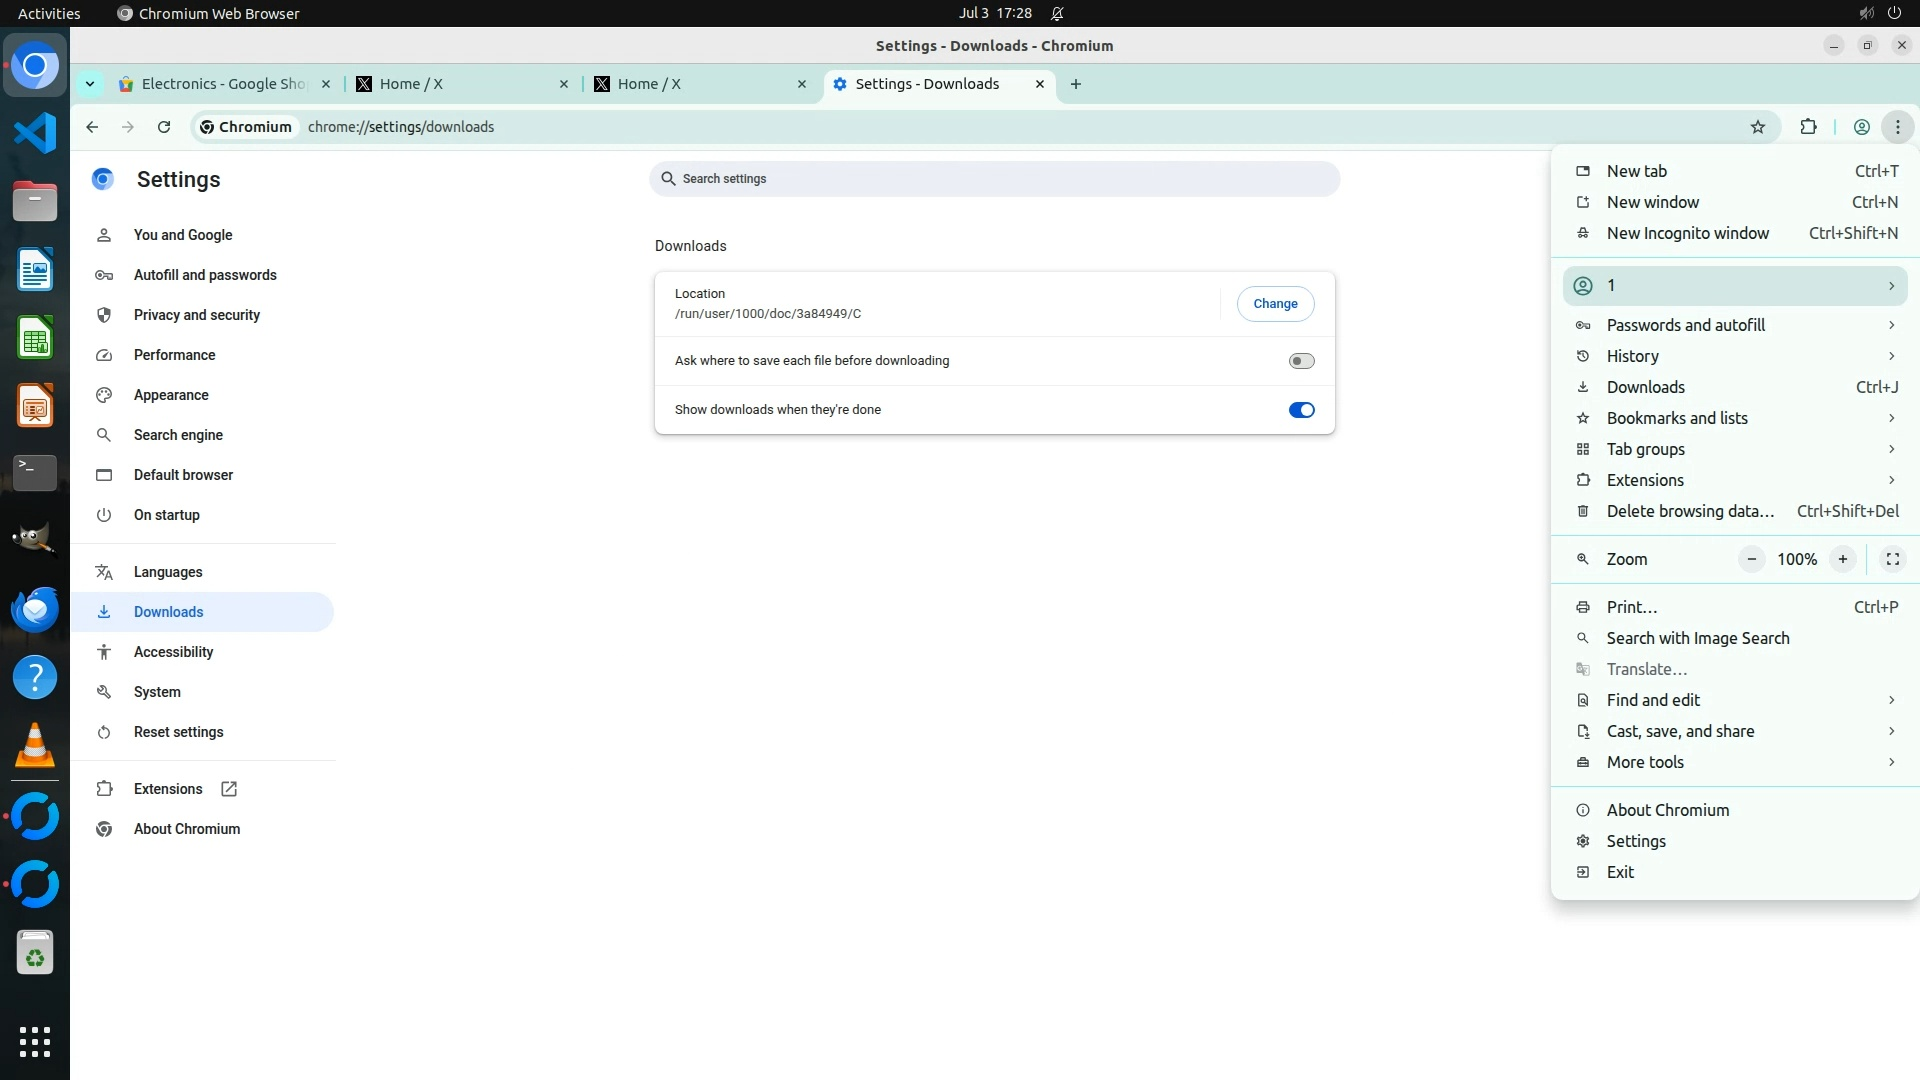The image size is (1920, 1080).
Task: Launch Thunderbird from the dock
Action: (x=35, y=608)
